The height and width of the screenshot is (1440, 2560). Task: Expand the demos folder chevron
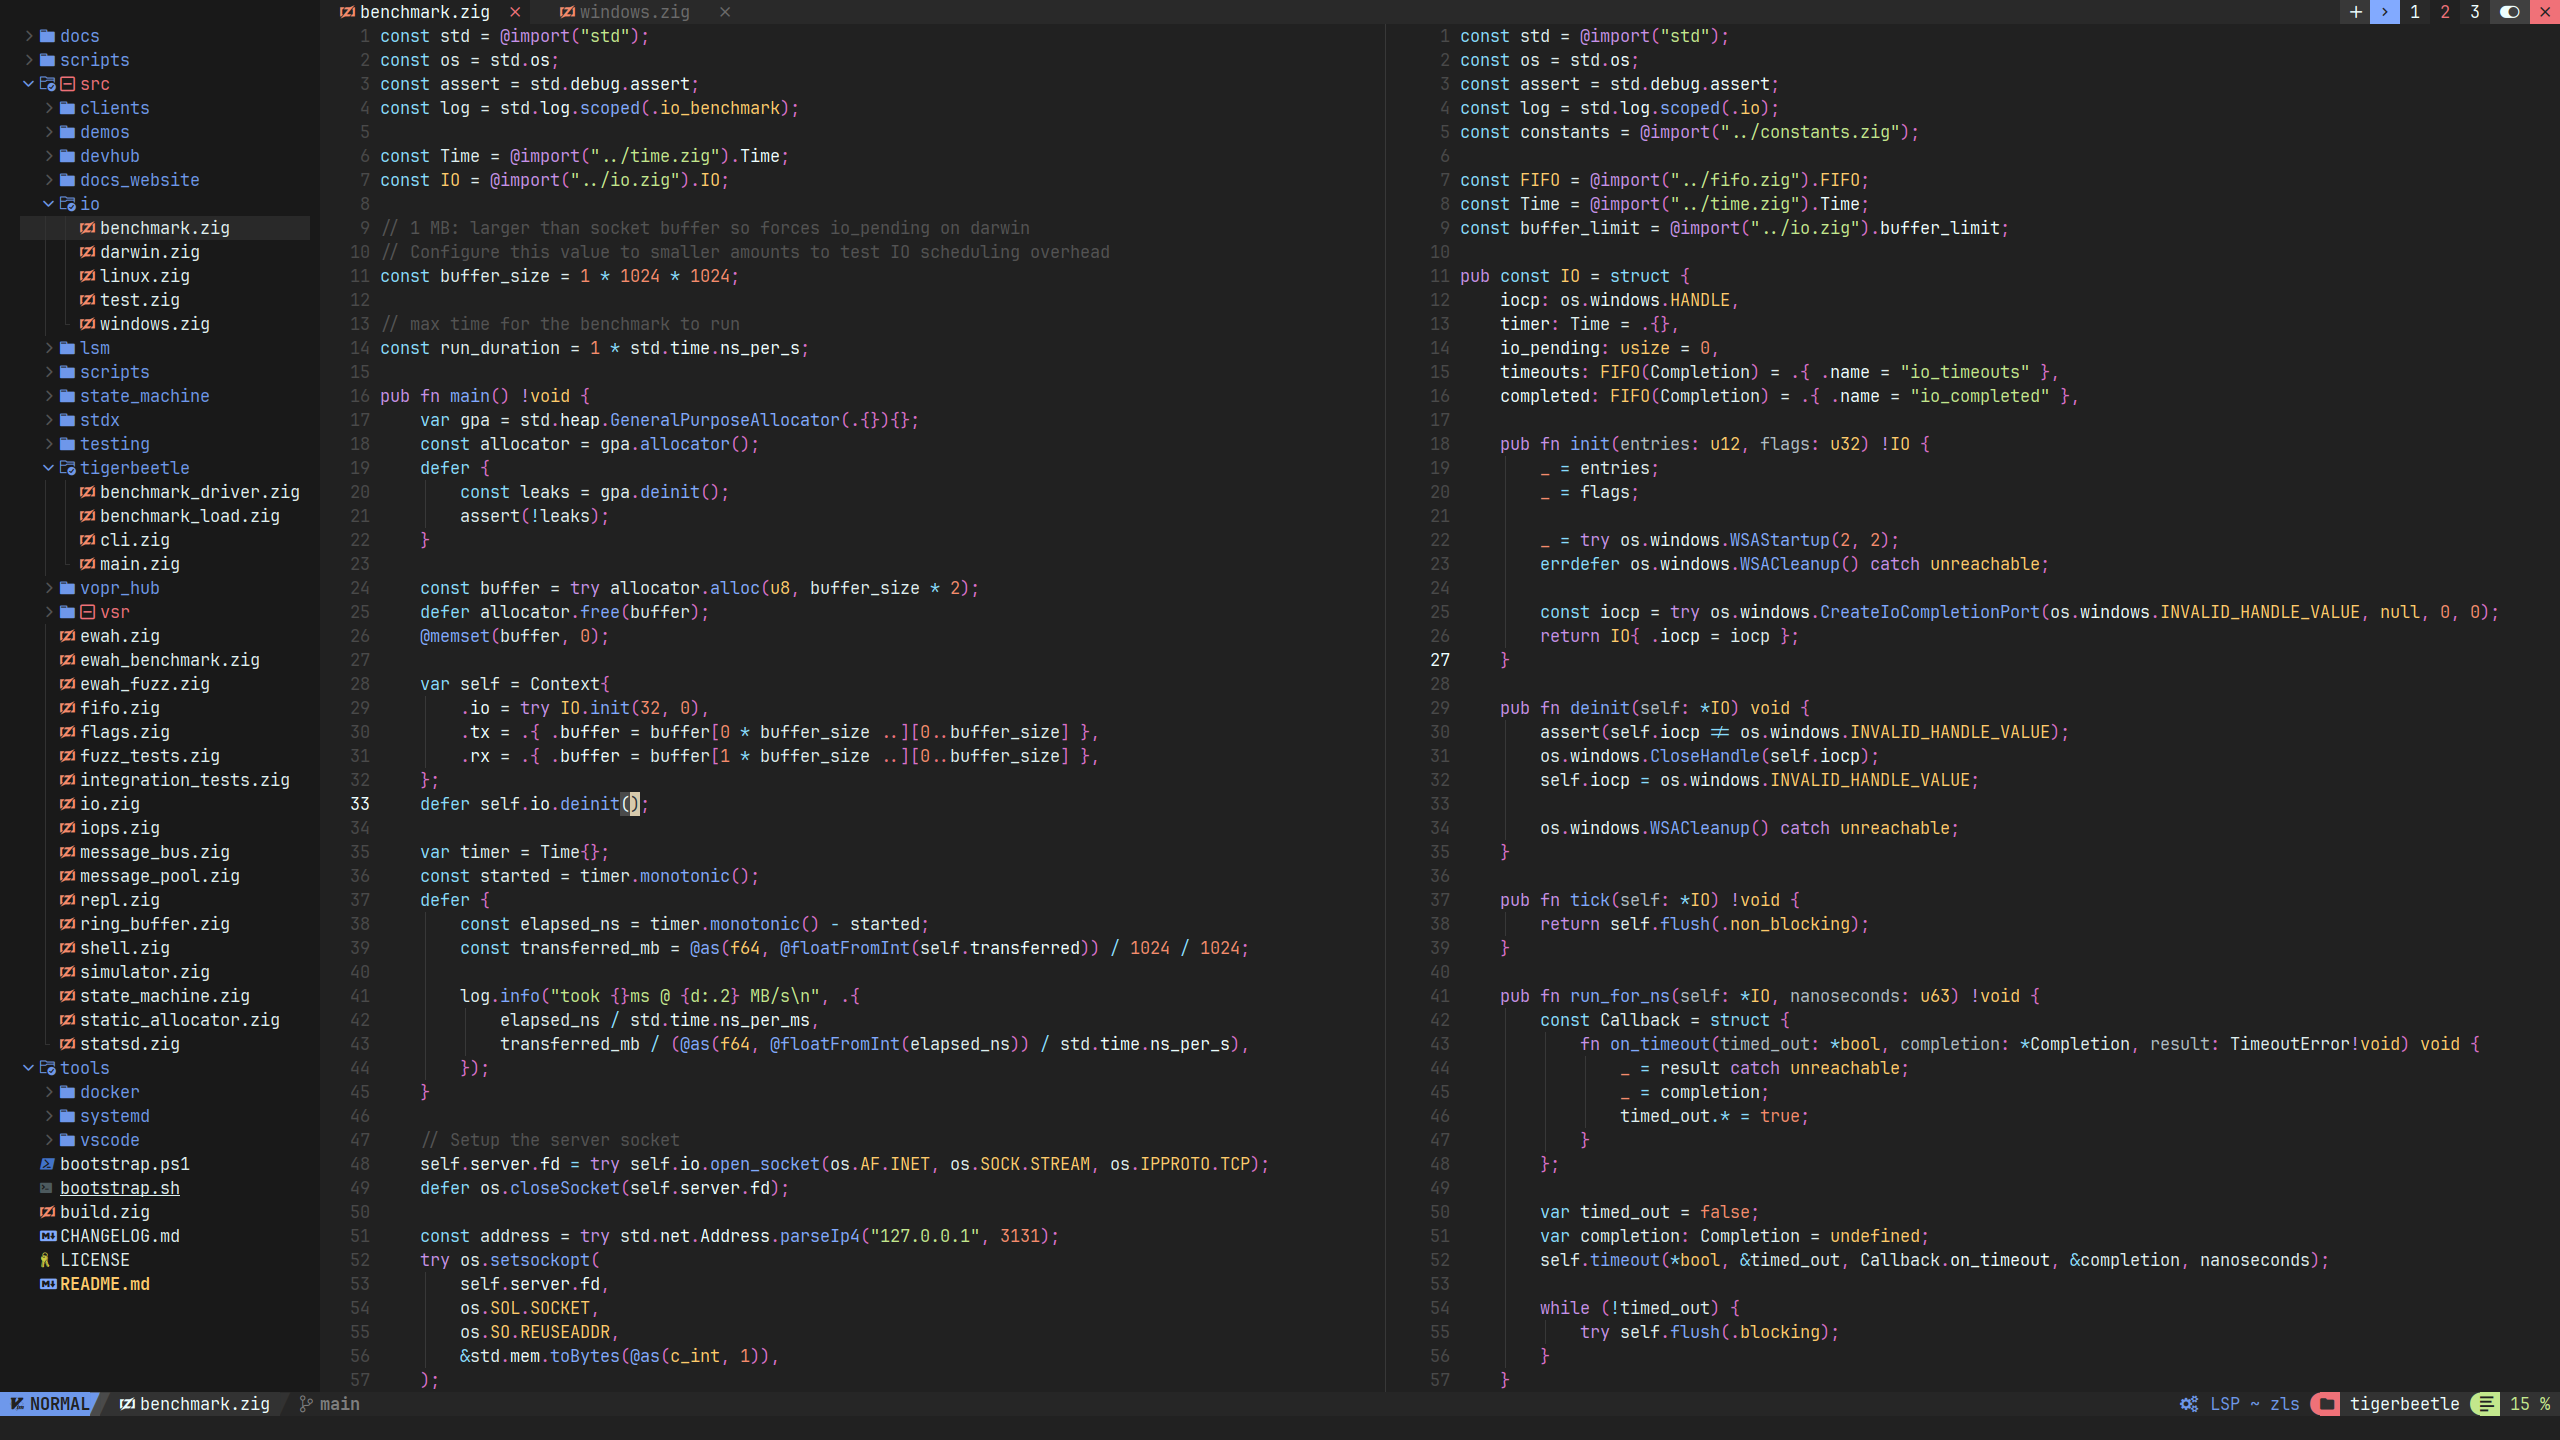49,132
